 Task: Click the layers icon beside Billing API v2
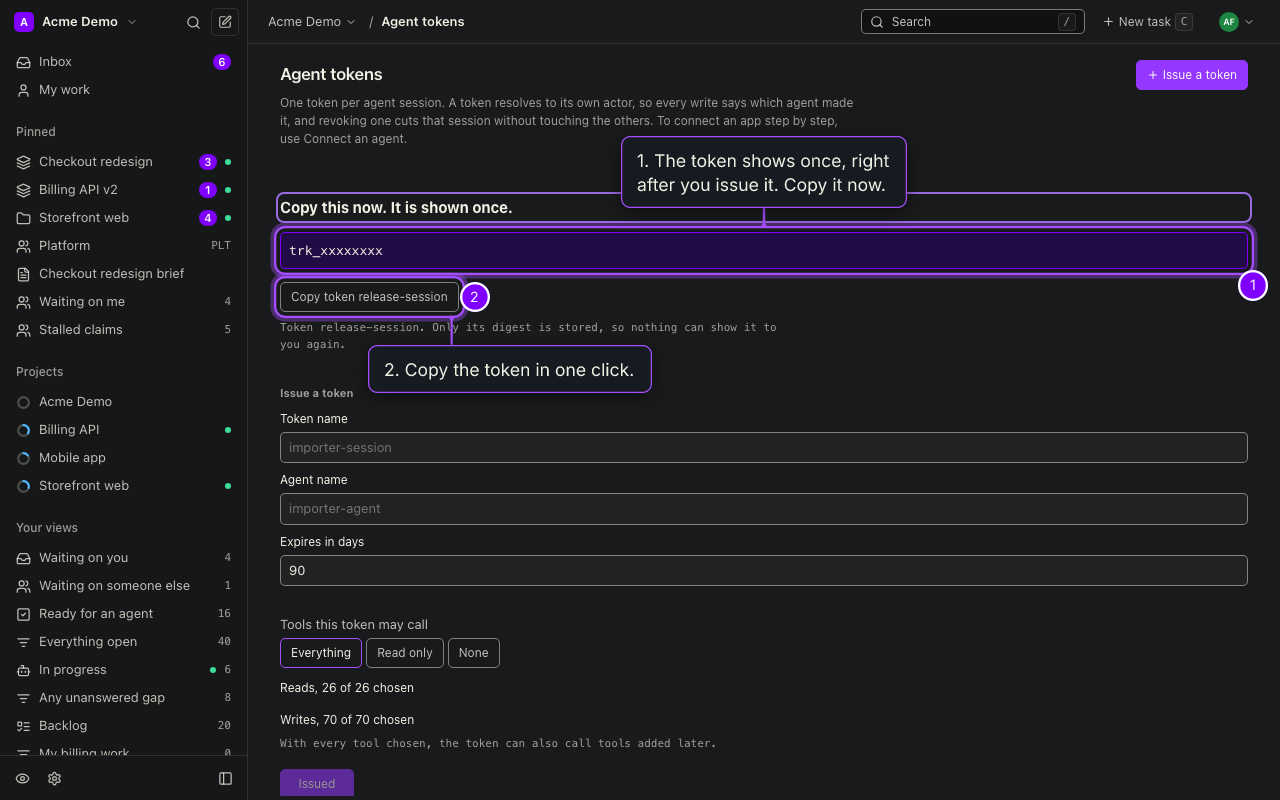tap(23, 190)
